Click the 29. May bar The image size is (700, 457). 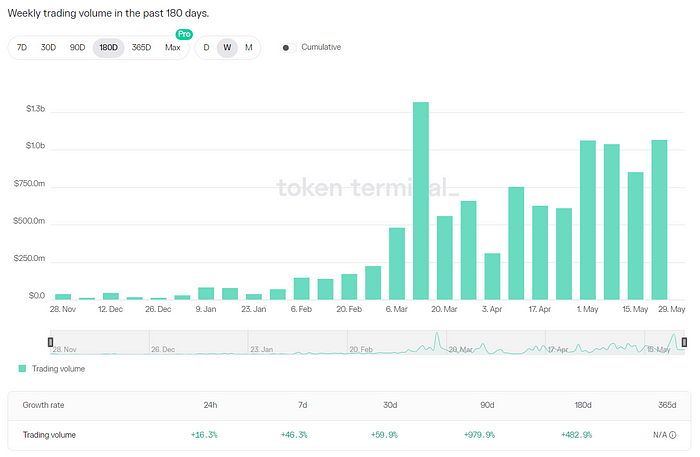tap(659, 220)
